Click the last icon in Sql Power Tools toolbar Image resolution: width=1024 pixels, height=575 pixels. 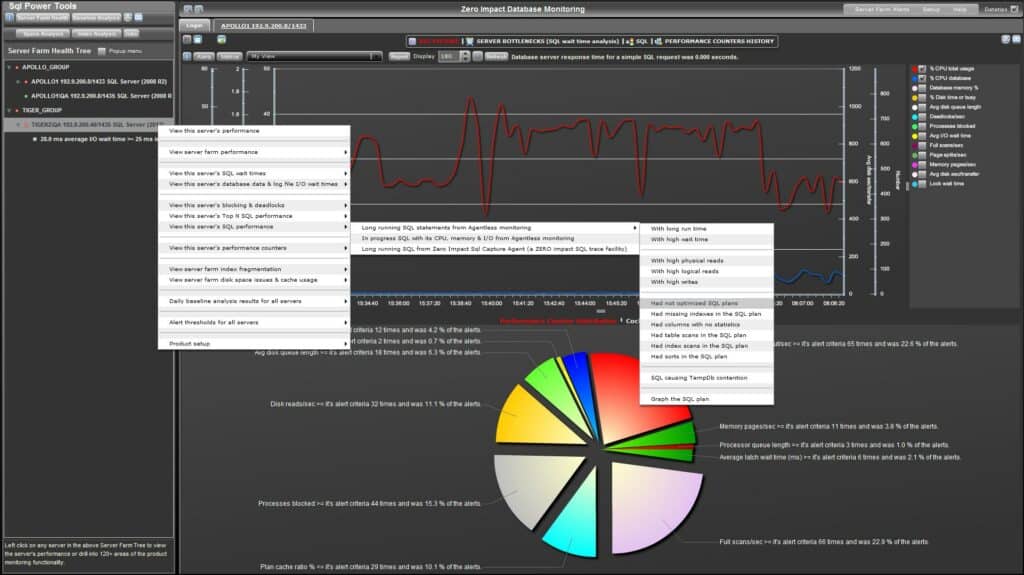coord(138,18)
